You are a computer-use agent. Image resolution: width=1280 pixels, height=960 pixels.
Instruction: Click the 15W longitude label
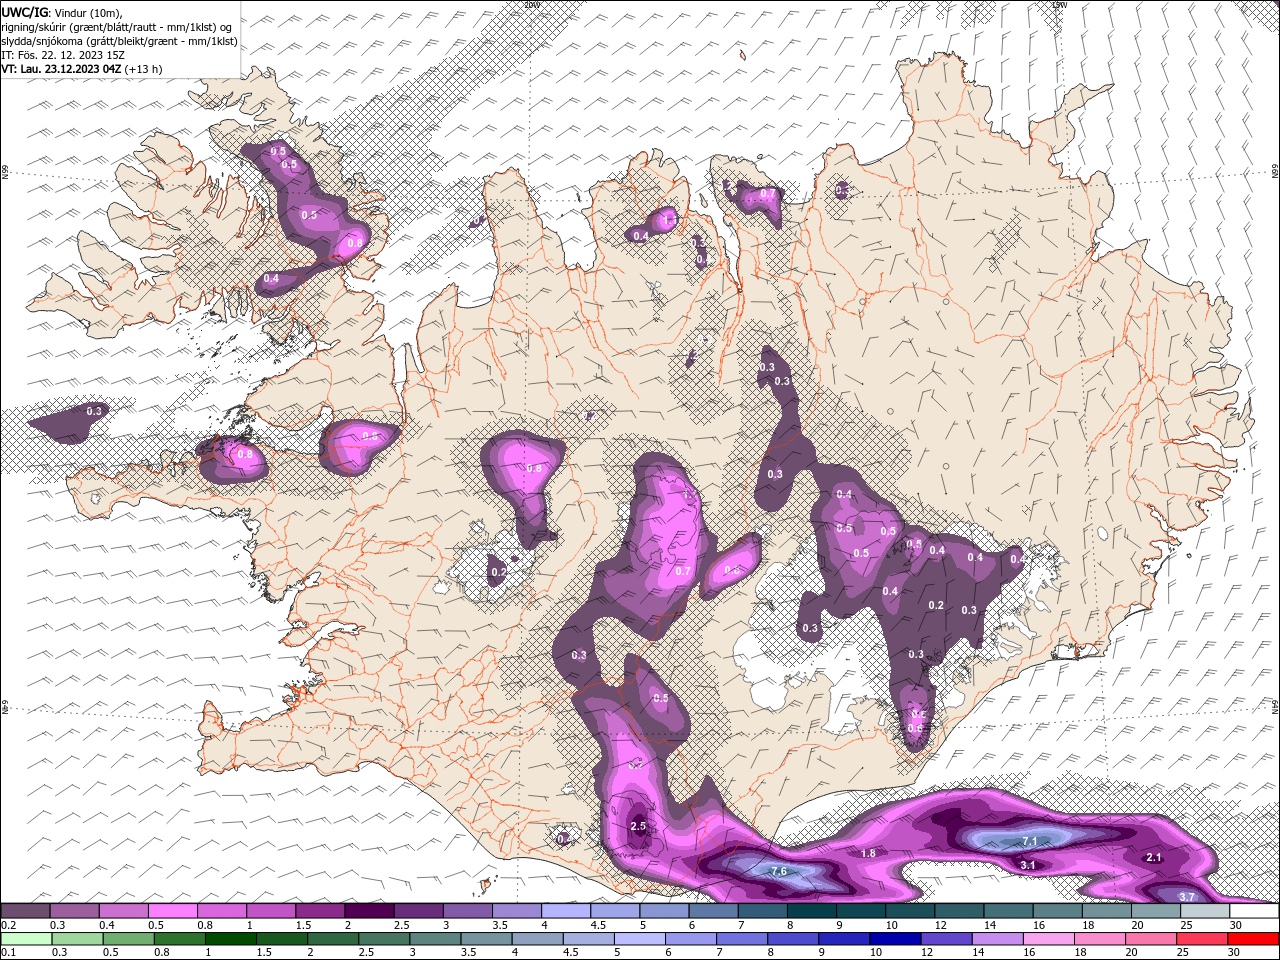1060,4
